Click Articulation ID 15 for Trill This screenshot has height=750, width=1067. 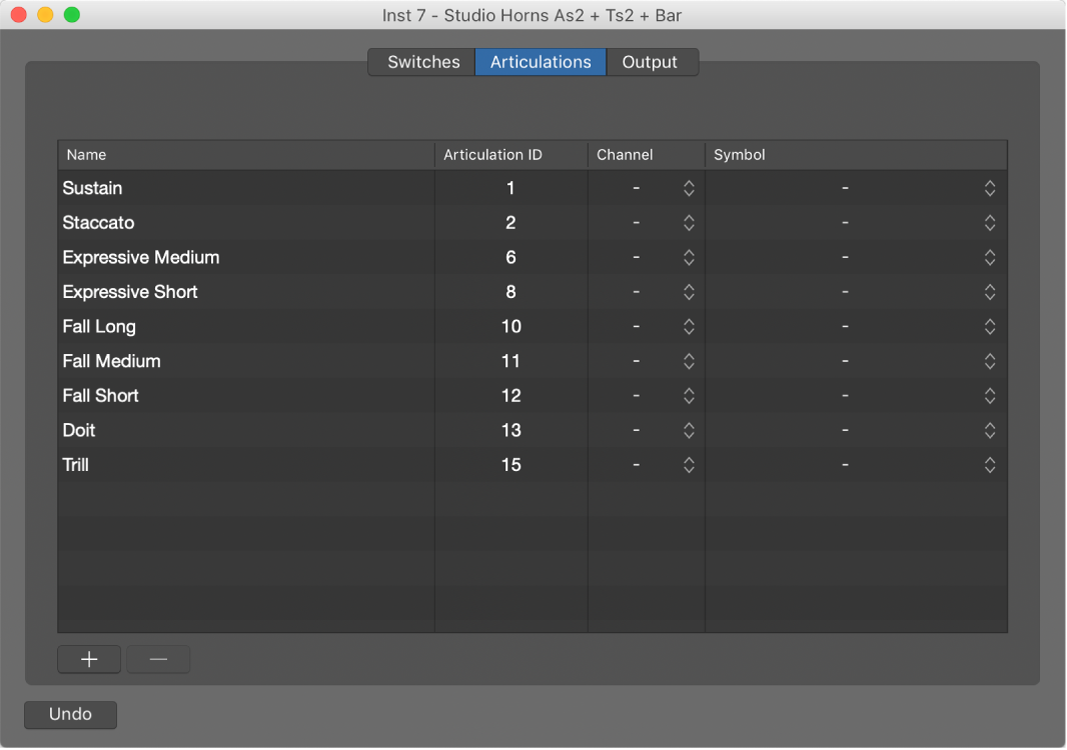[x=511, y=465]
